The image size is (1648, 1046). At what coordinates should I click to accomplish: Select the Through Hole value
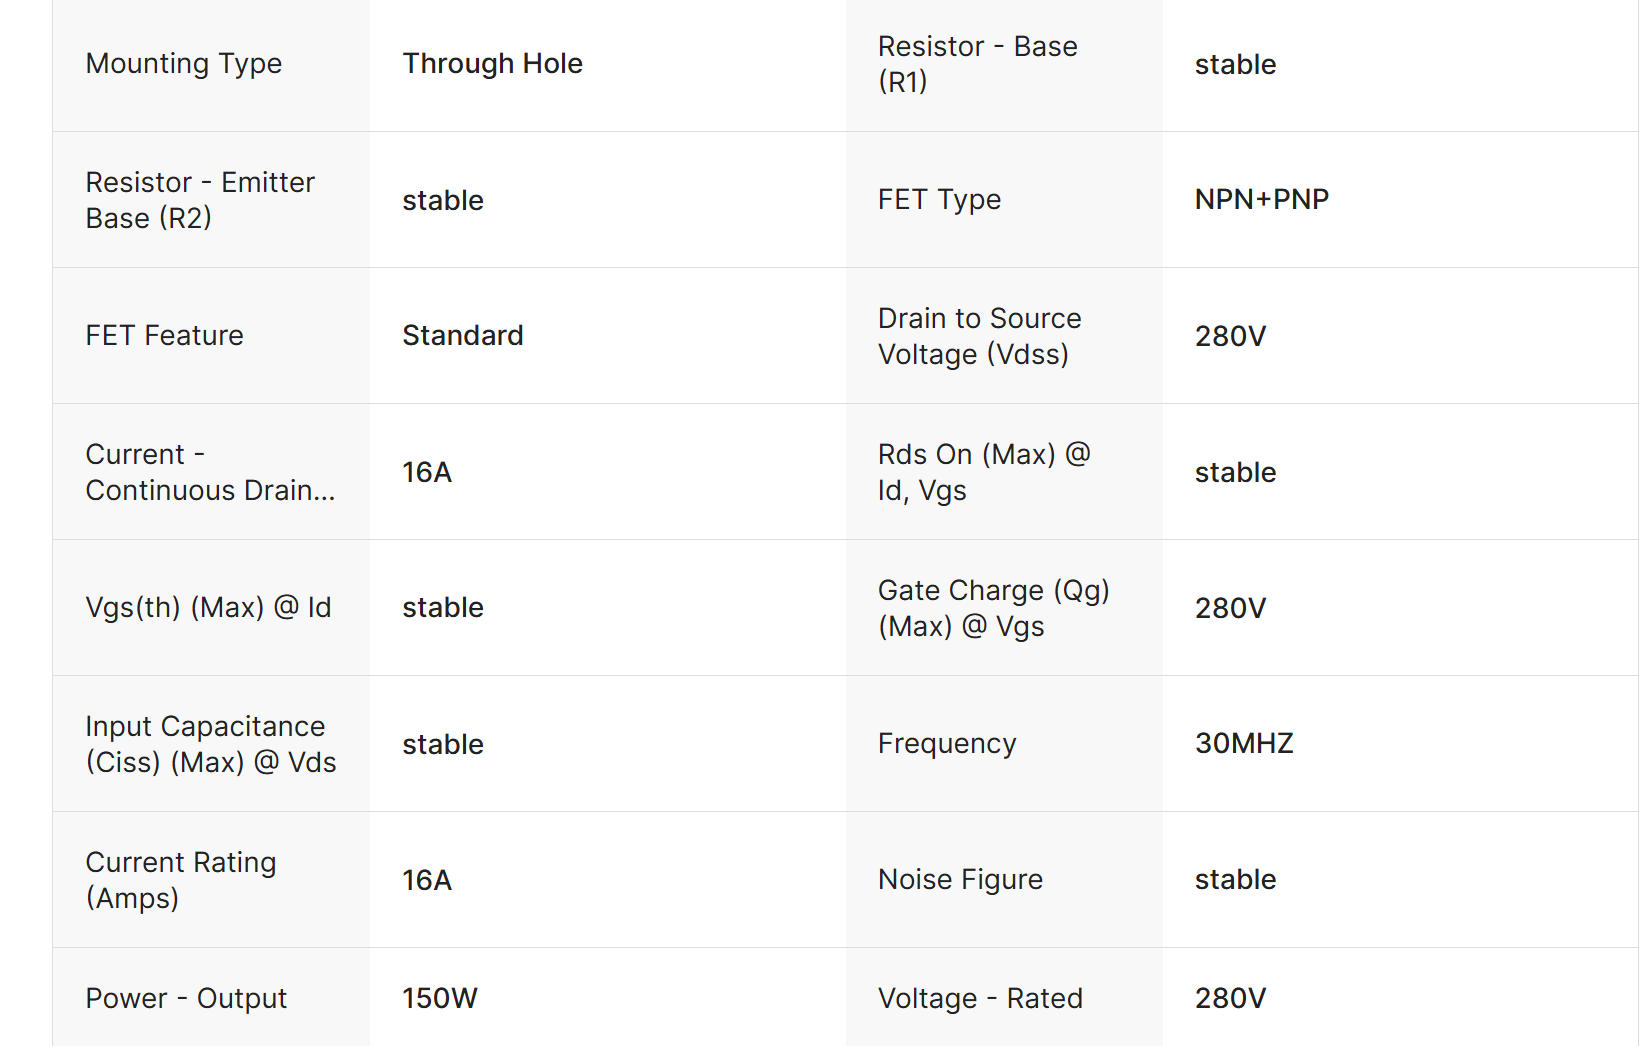click(492, 64)
